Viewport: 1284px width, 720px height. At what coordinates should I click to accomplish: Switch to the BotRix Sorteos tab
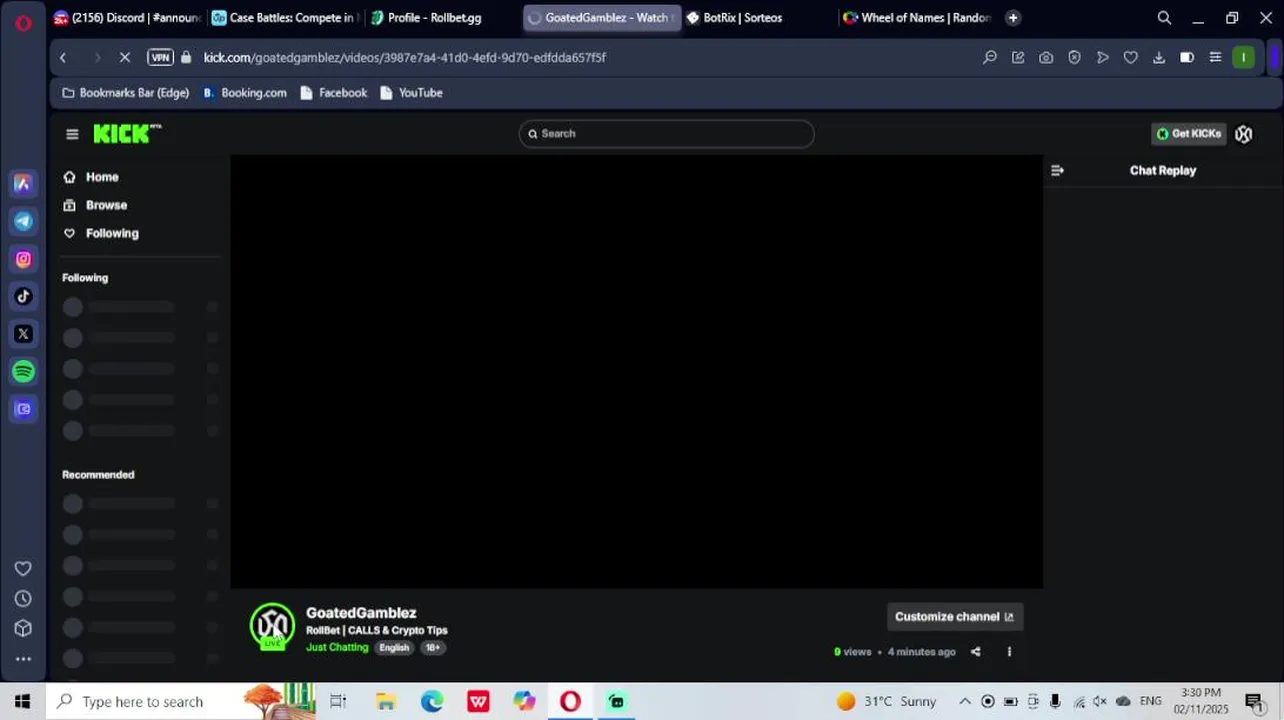pos(760,18)
